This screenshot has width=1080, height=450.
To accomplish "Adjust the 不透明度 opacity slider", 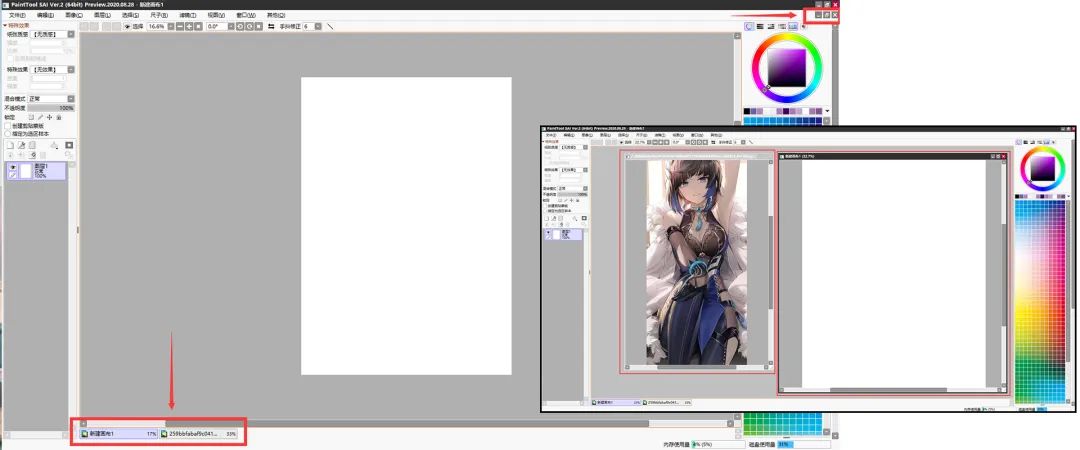I will pyautogui.click(x=51, y=108).
